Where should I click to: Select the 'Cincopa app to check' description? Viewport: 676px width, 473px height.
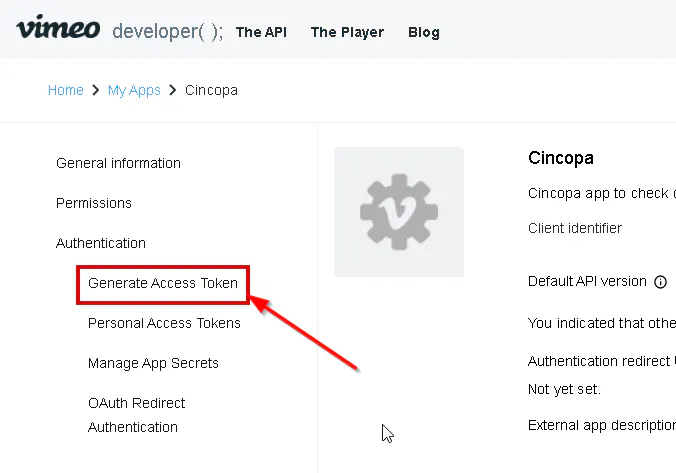pyautogui.click(x=602, y=194)
